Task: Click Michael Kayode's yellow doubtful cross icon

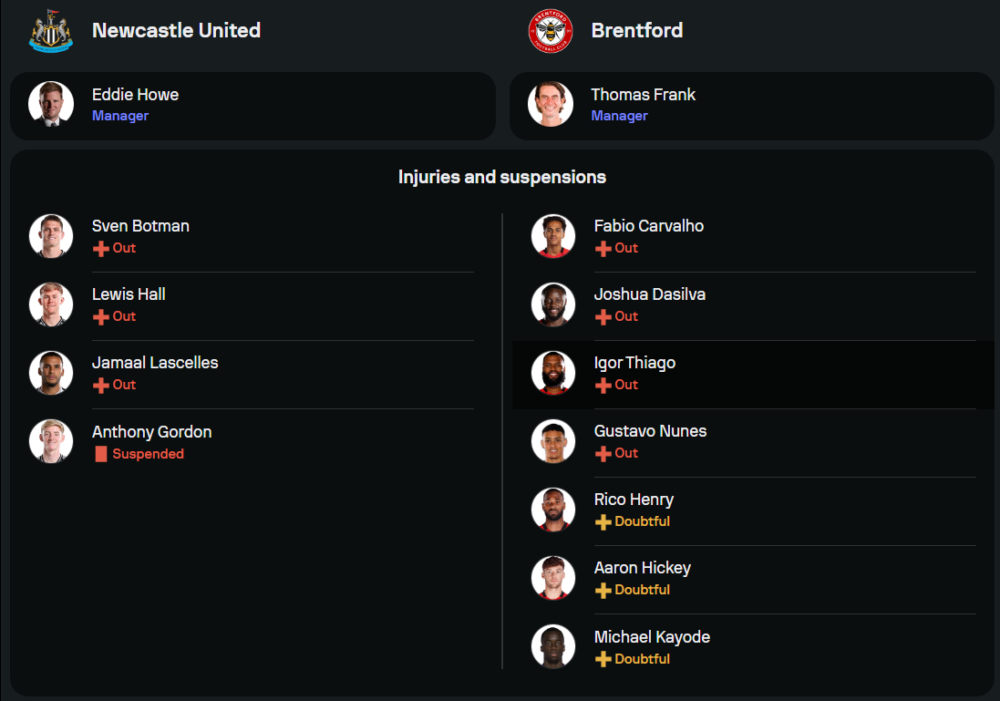Action: 603,659
